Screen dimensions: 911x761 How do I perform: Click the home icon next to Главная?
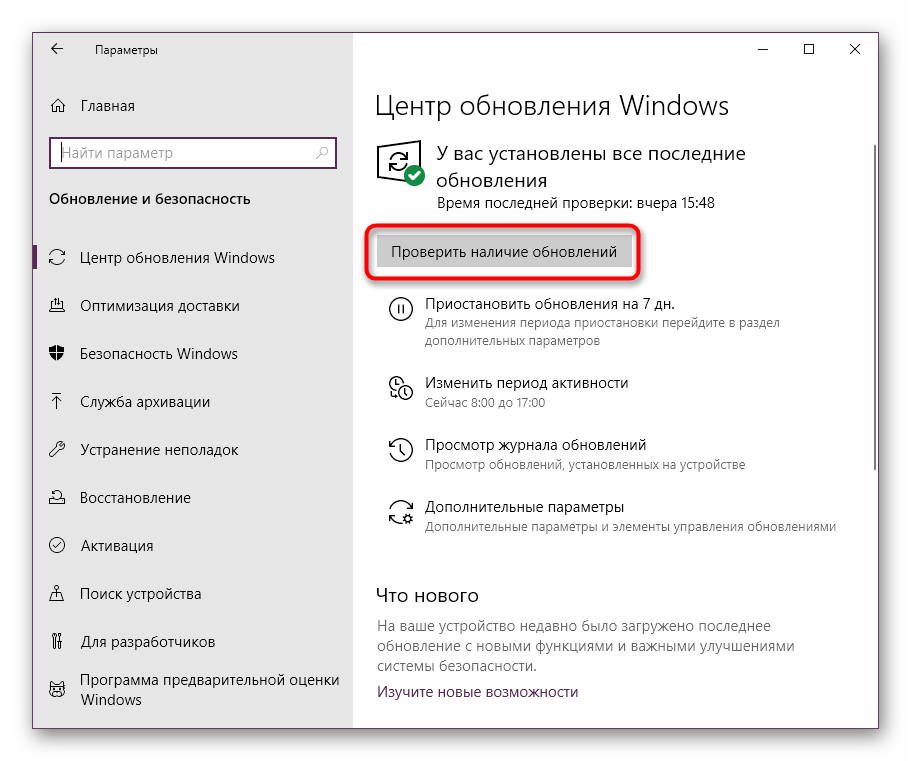pyautogui.click(x=58, y=106)
